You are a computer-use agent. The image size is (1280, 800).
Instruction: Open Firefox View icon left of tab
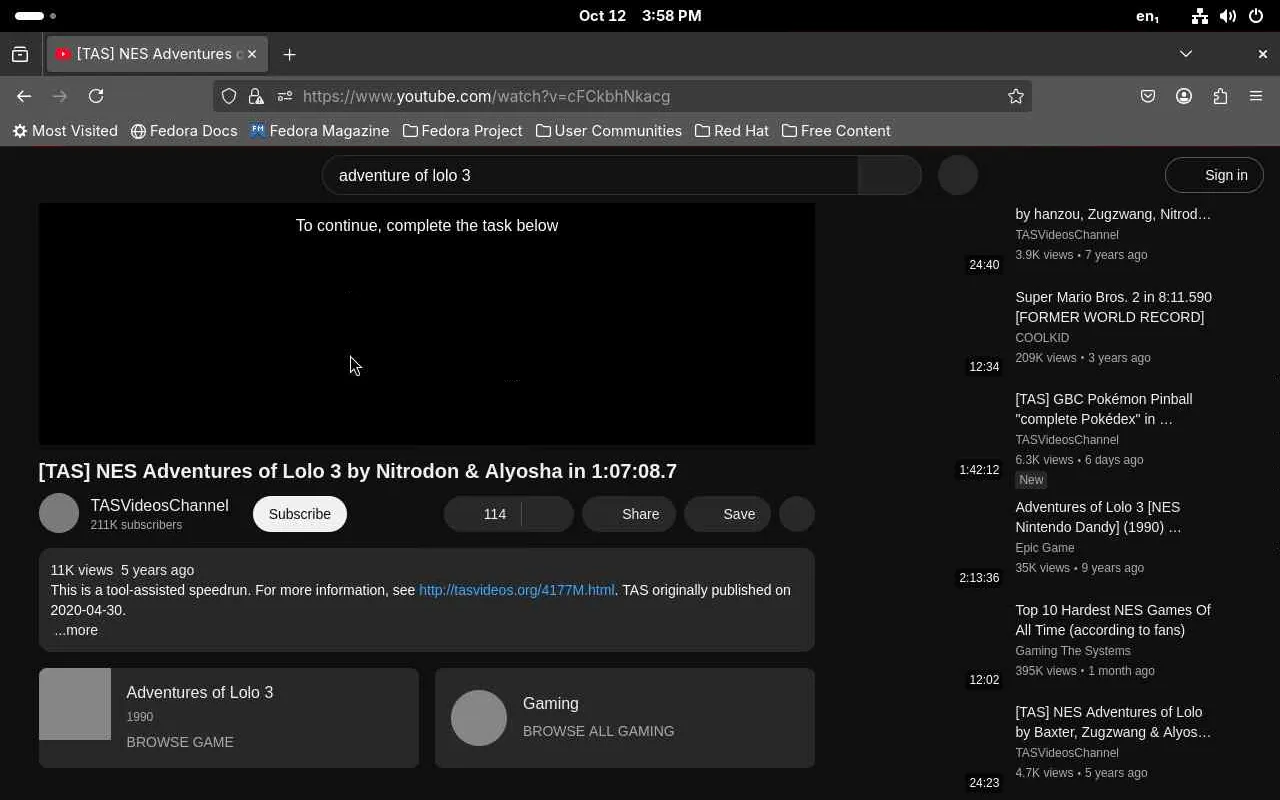(20, 54)
